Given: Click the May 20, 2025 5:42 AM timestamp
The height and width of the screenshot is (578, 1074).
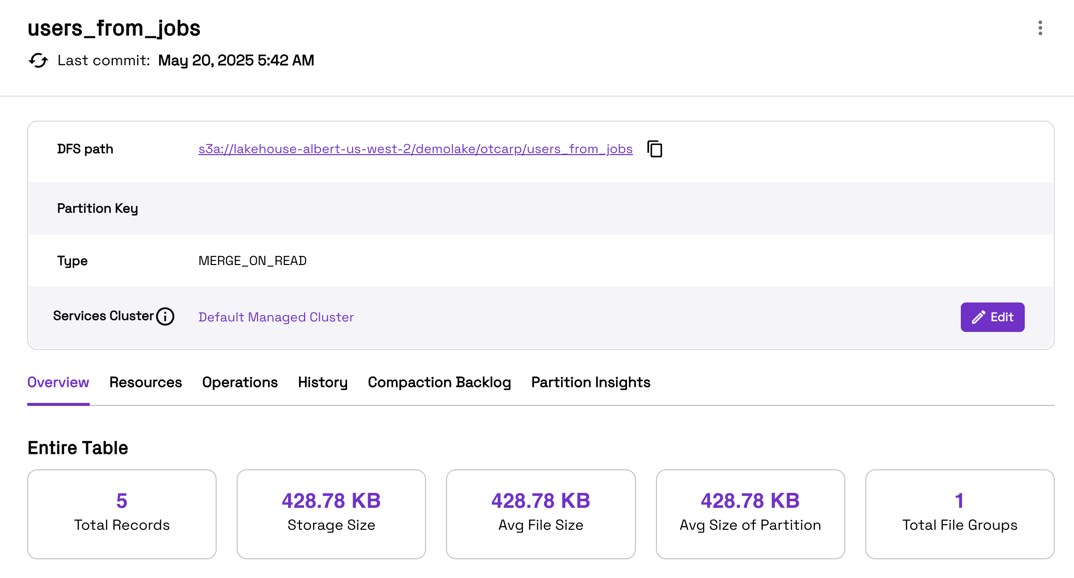Looking at the screenshot, I should pyautogui.click(x=236, y=60).
